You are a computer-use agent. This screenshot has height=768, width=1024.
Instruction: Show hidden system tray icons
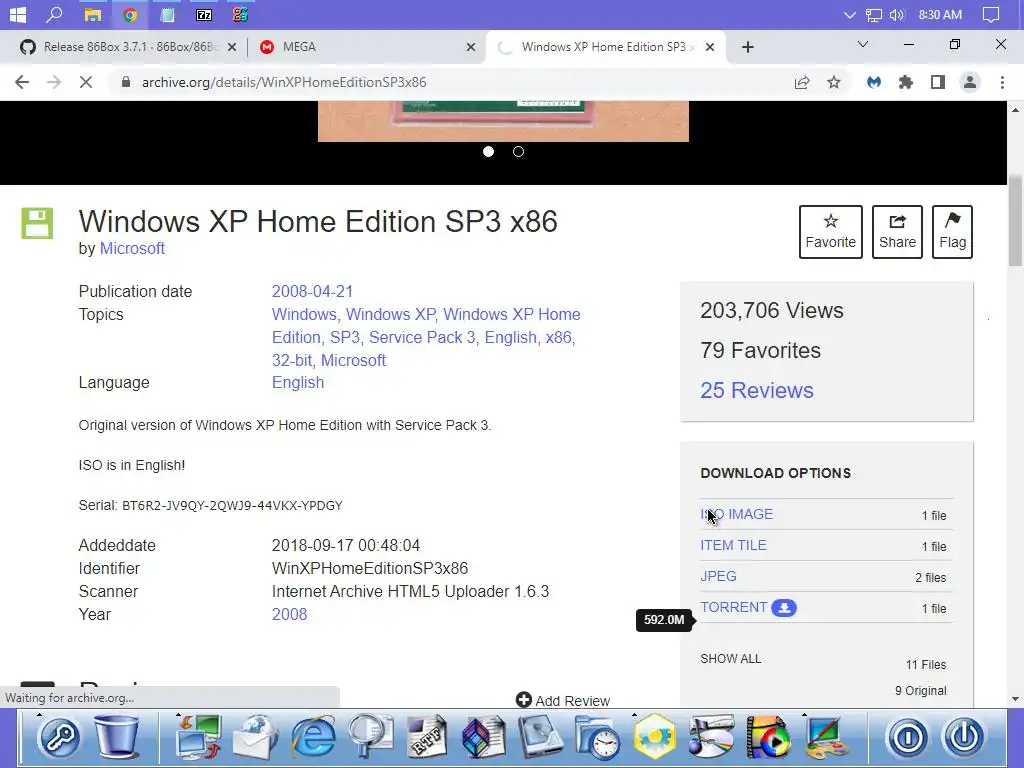[x=850, y=14]
